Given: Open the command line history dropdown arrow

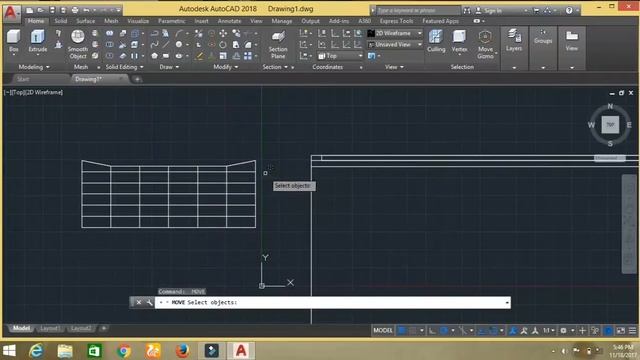Looking at the screenshot, I should (x=507, y=303).
